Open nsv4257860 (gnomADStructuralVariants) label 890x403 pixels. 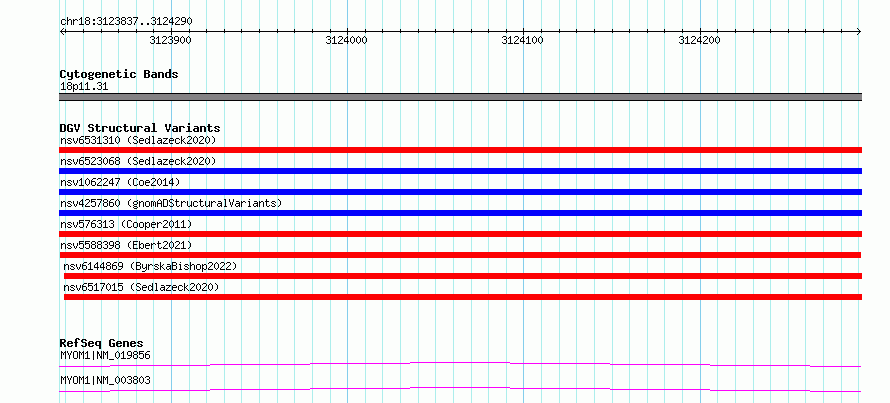click(171, 203)
